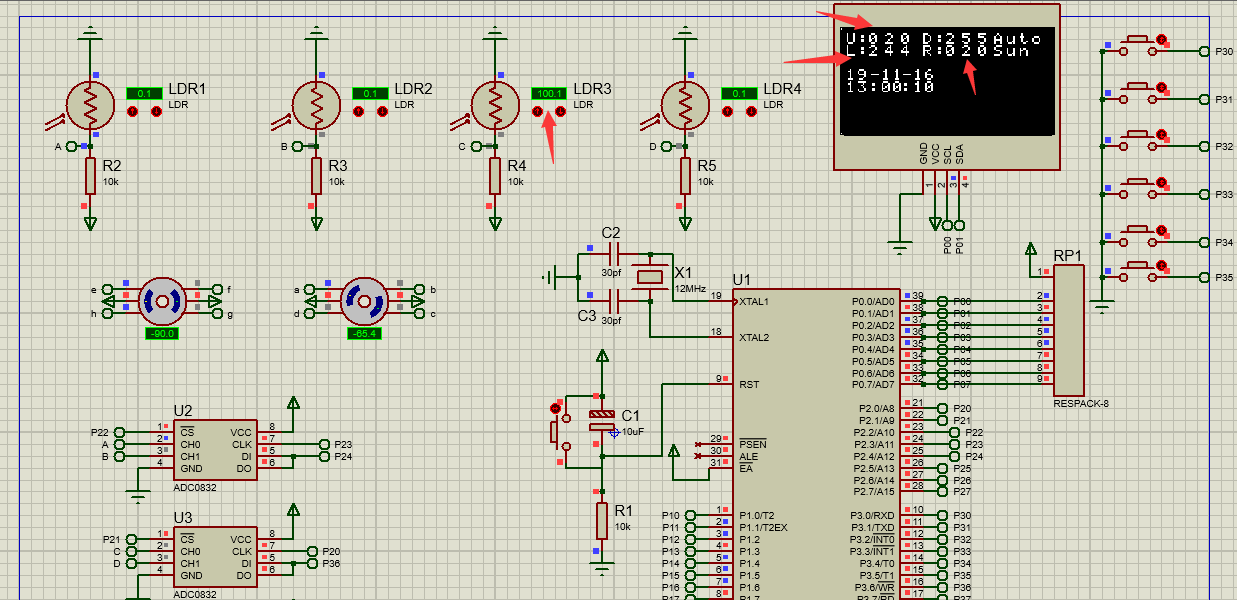Click the push button actuator wired to P30

[x=1137, y=41]
